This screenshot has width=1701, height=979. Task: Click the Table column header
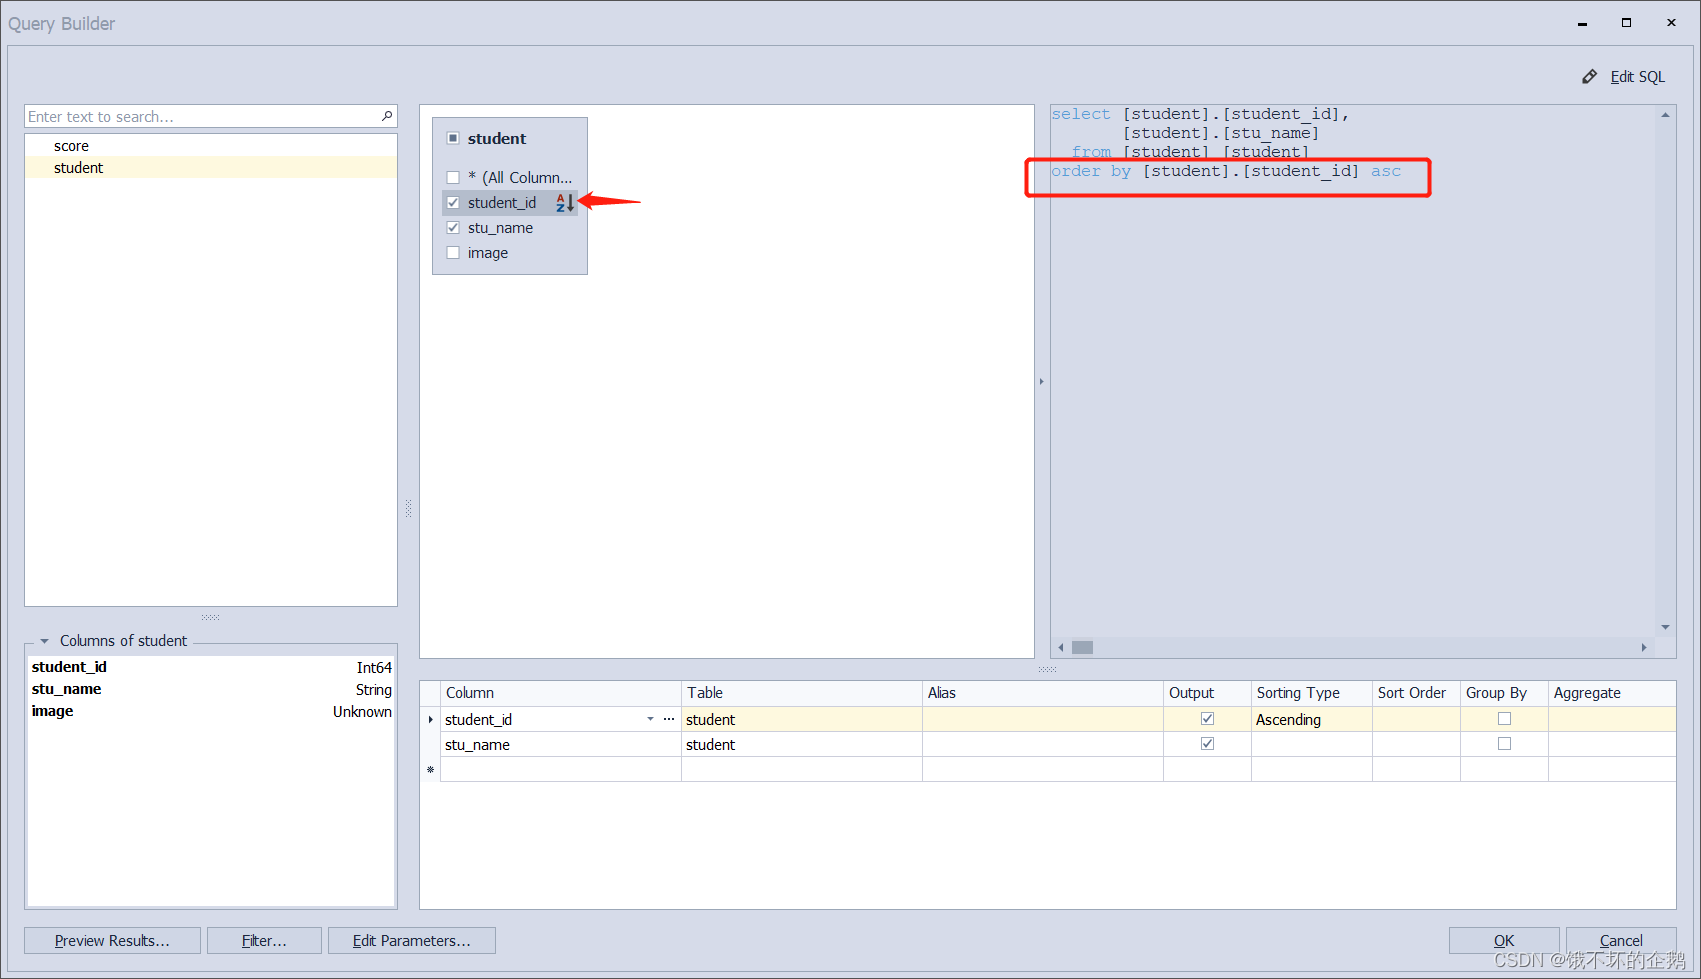pyautogui.click(x=802, y=693)
